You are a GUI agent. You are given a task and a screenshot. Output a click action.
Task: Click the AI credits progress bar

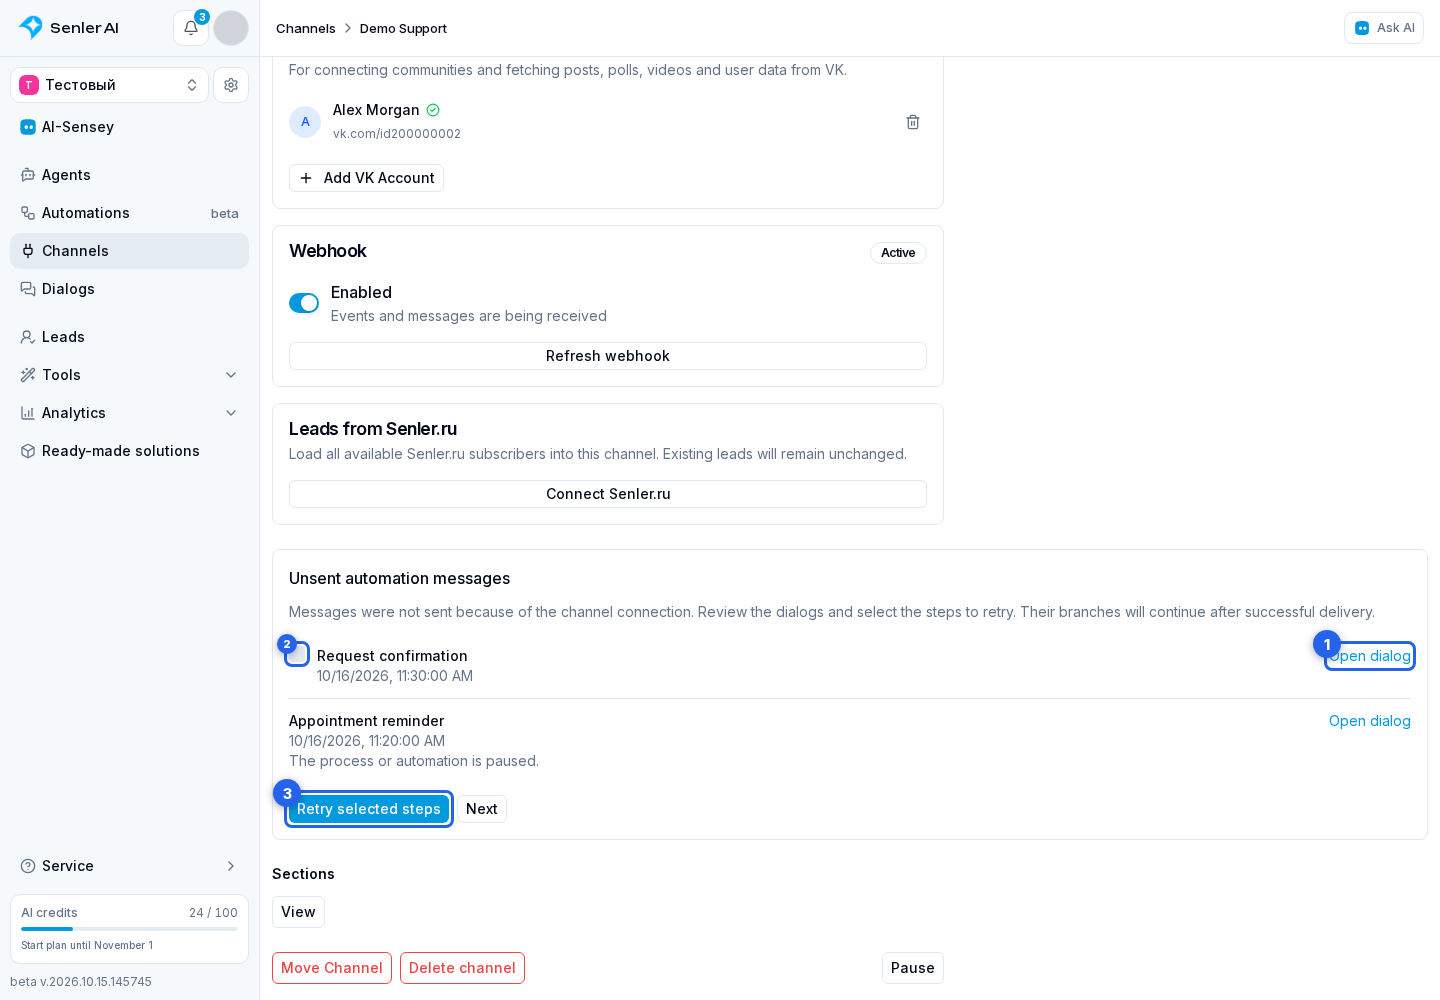(129, 929)
